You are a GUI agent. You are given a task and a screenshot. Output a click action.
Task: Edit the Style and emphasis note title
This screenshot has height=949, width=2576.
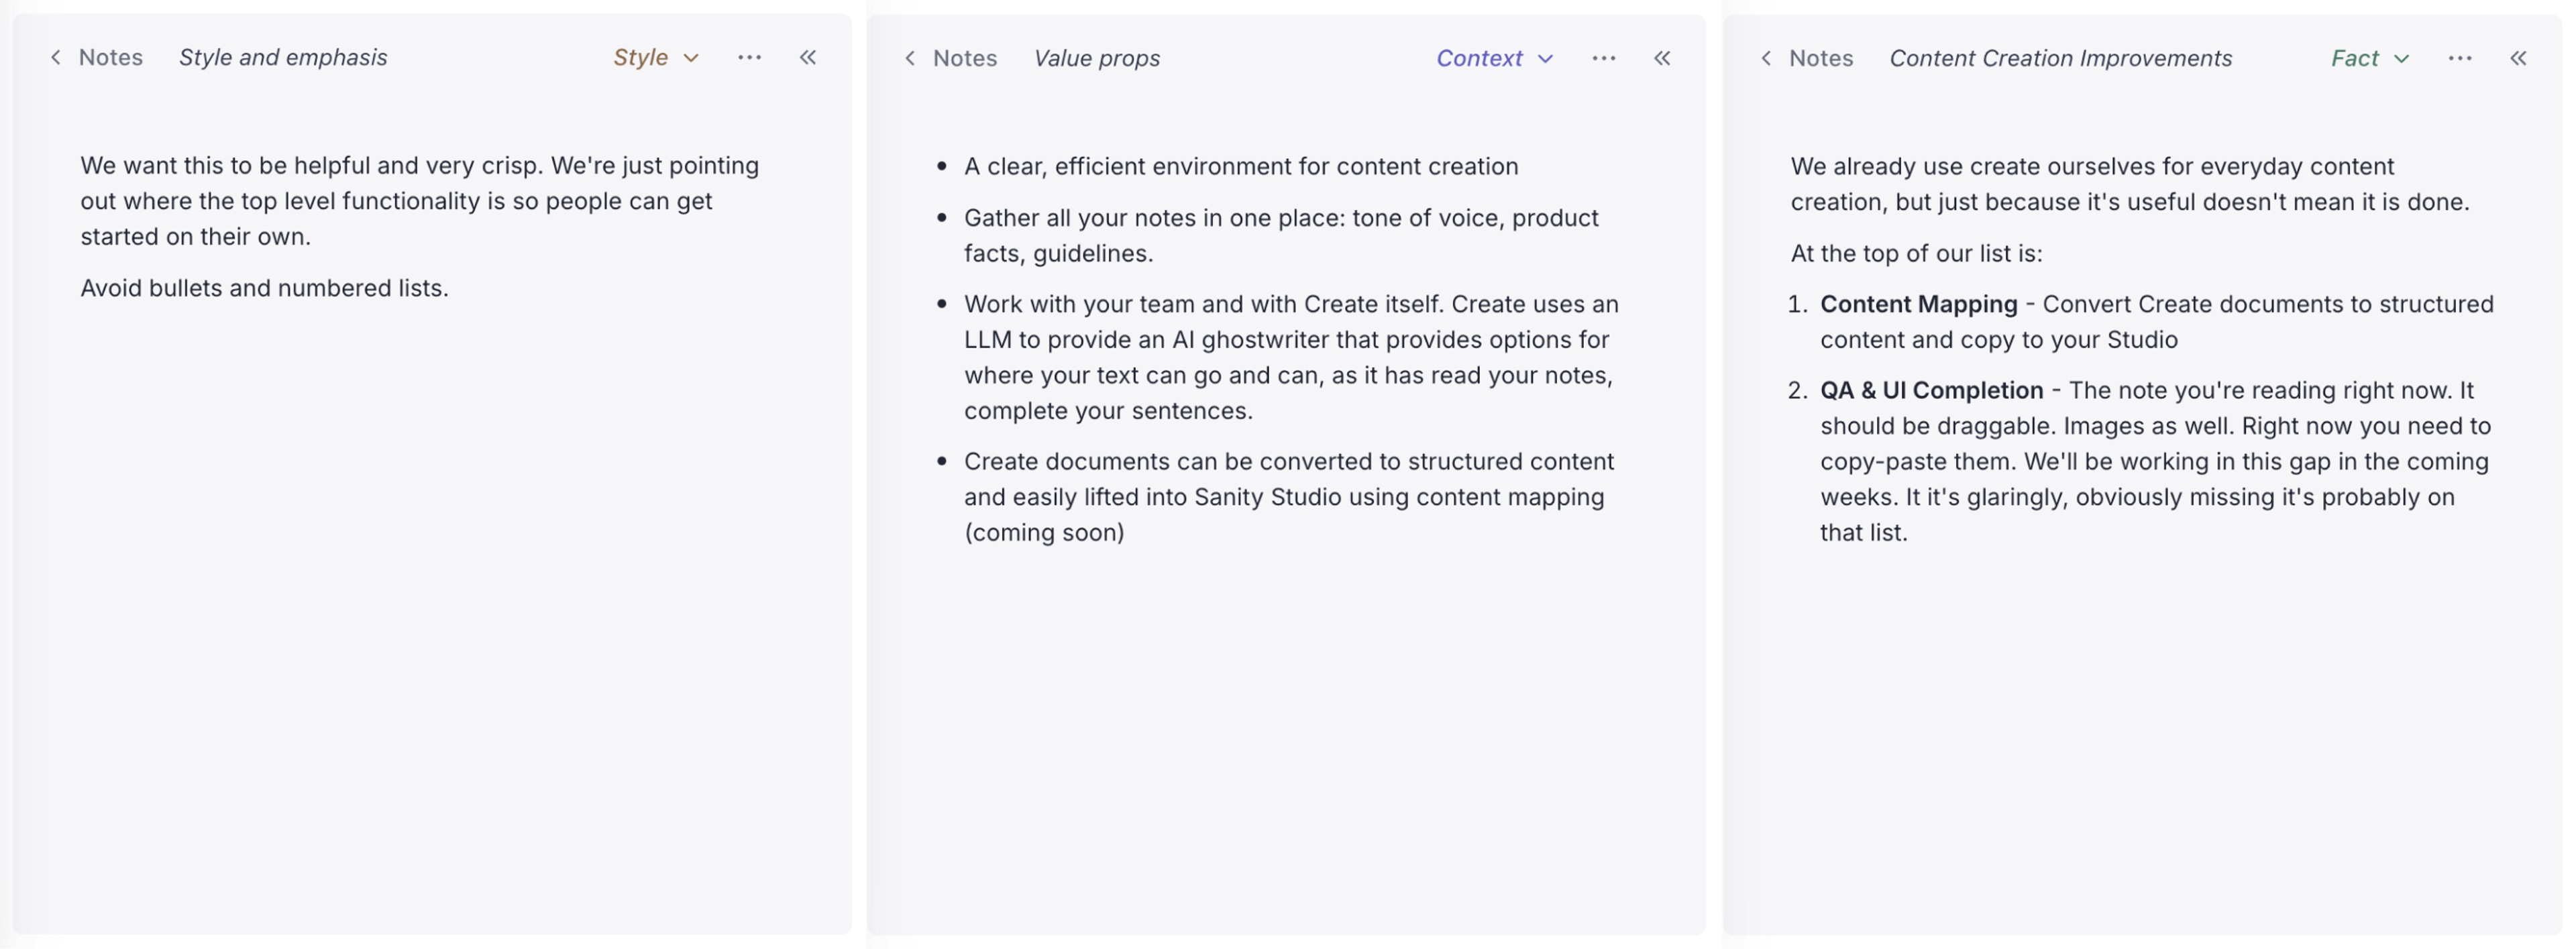tap(283, 58)
